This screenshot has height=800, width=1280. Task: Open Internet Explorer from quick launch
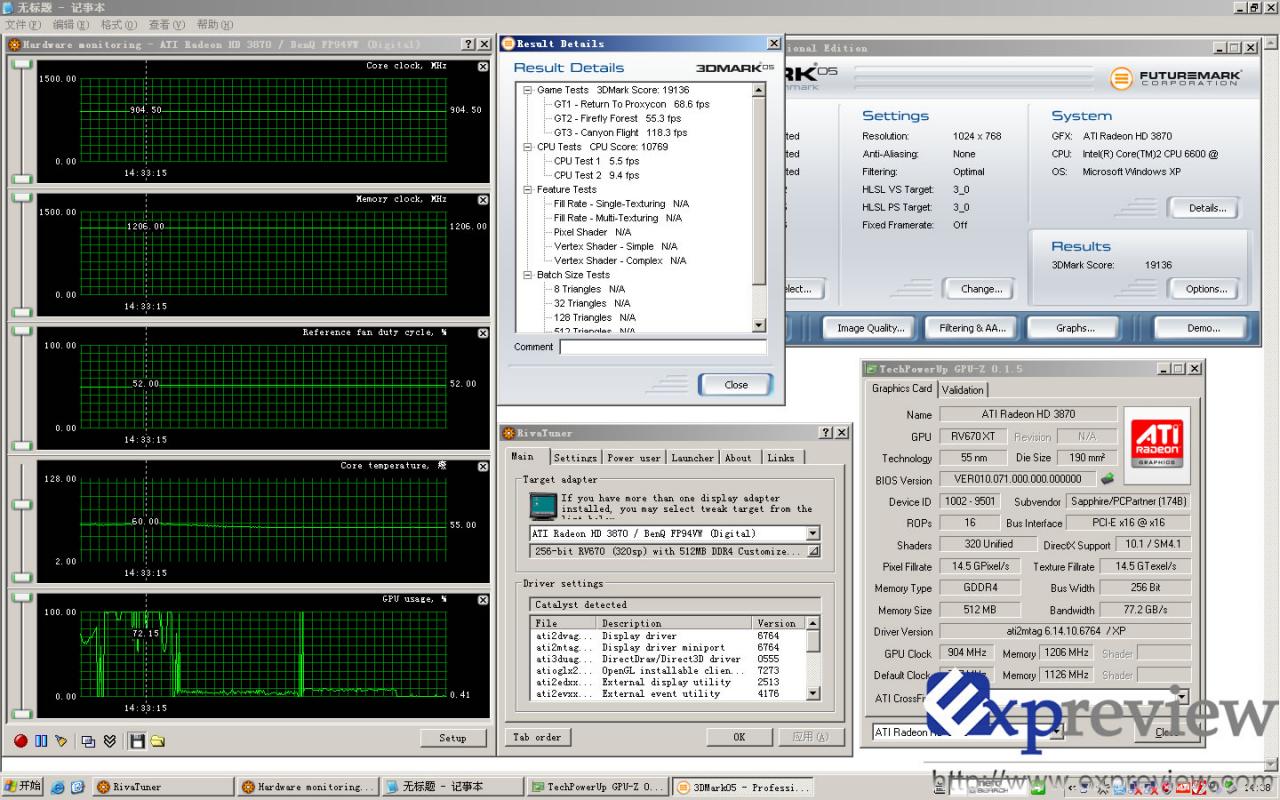pos(57,787)
